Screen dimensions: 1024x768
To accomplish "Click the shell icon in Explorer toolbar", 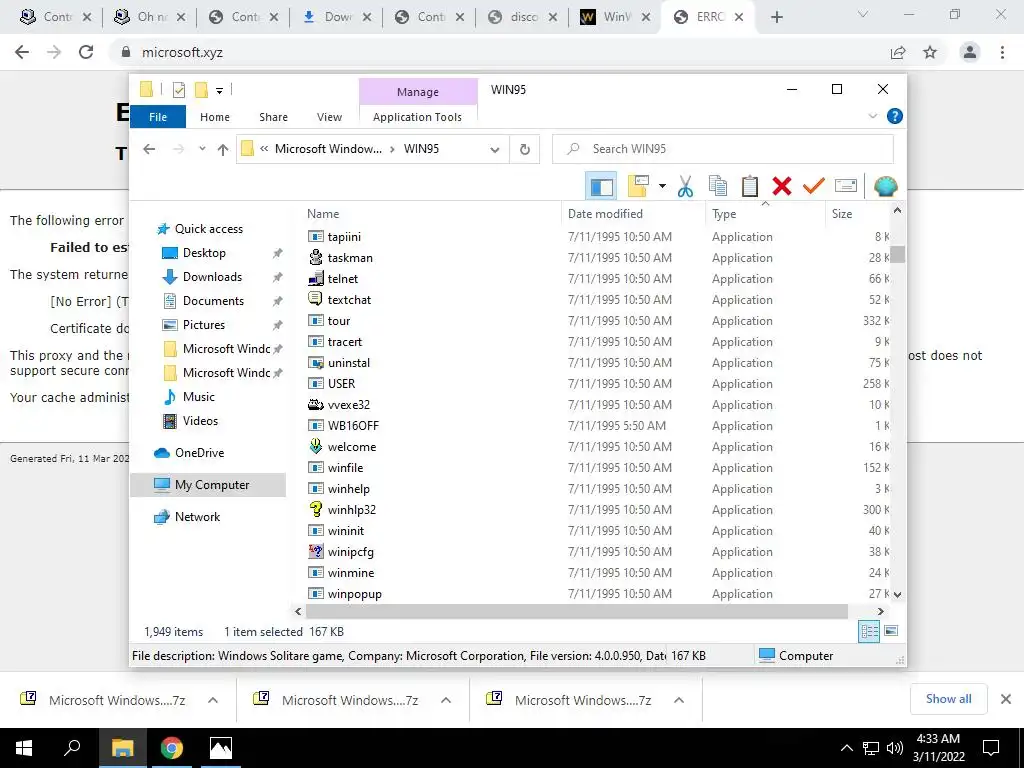I will click(886, 187).
